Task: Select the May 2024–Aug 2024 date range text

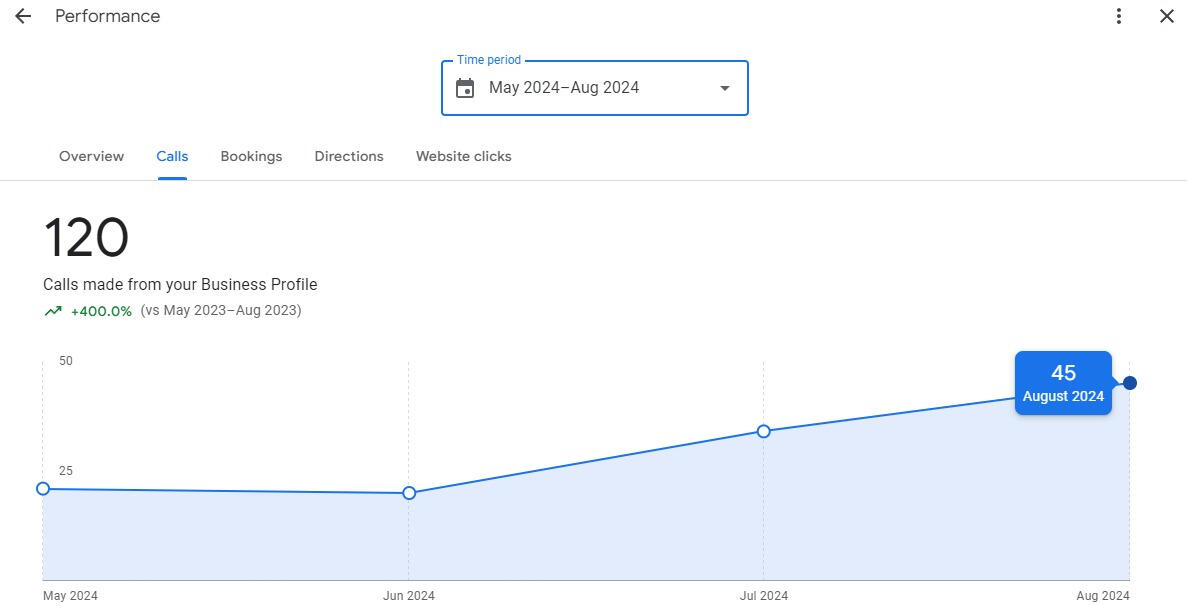Action: pos(564,88)
